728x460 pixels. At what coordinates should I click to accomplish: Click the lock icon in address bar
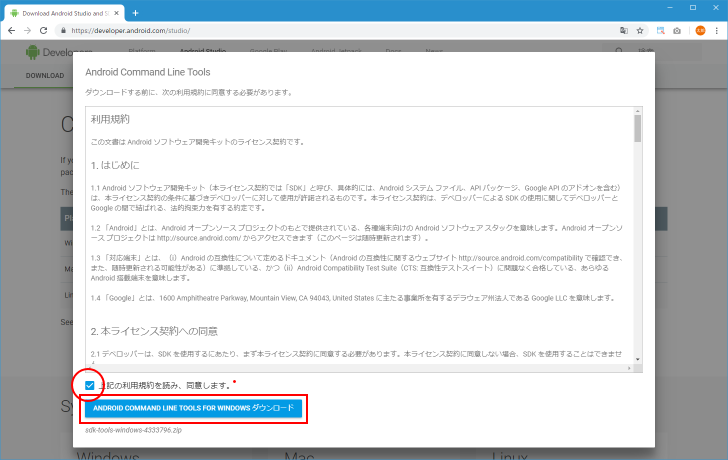63,31
